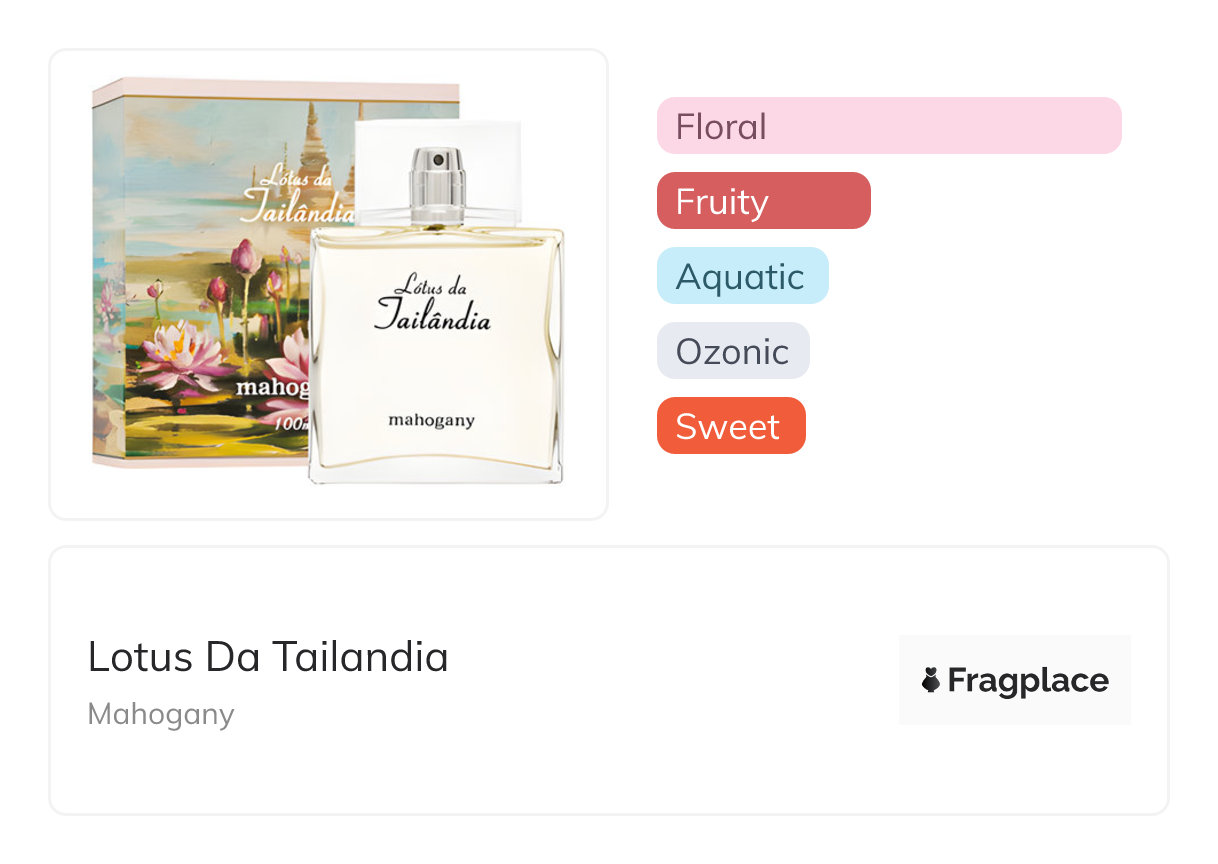Open the Lotus Da Tailandia product image
The height and width of the screenshot is (864, 1218).
point(329,284)
